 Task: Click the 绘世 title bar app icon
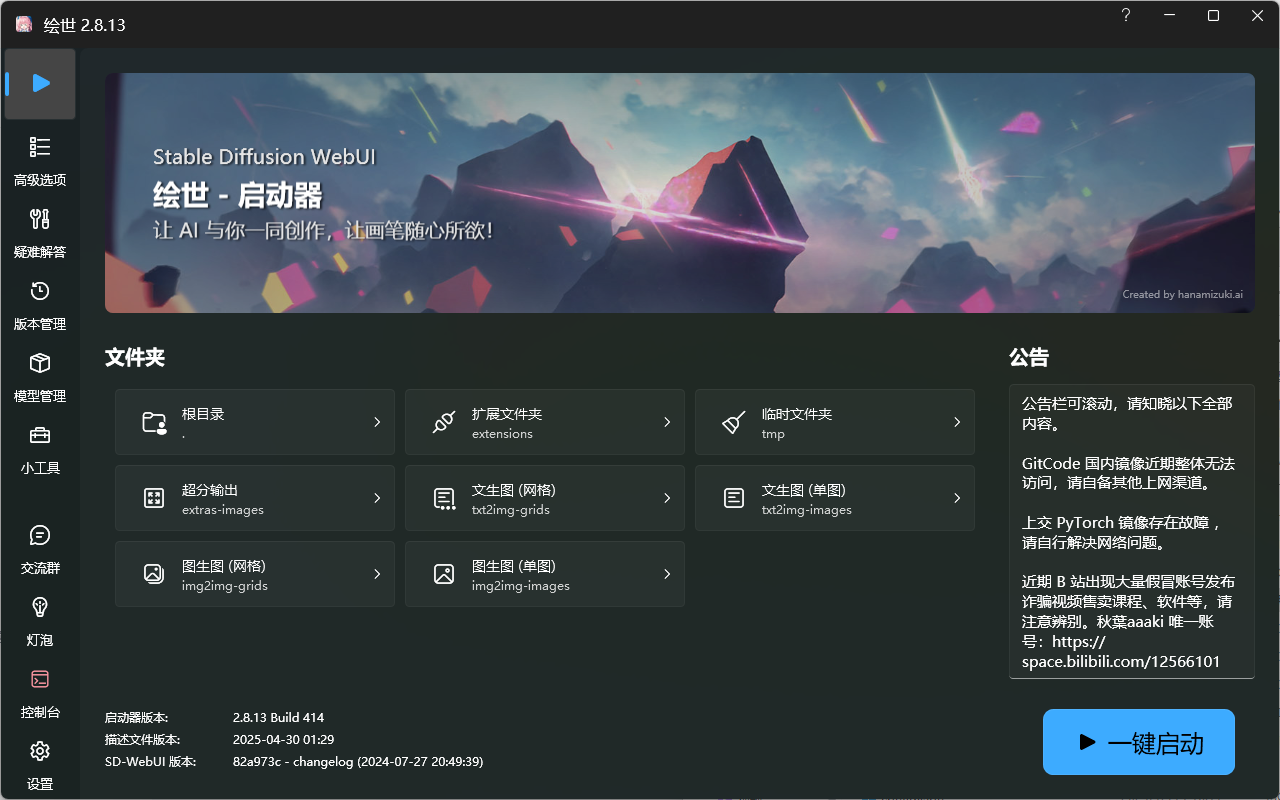[23, 23]
